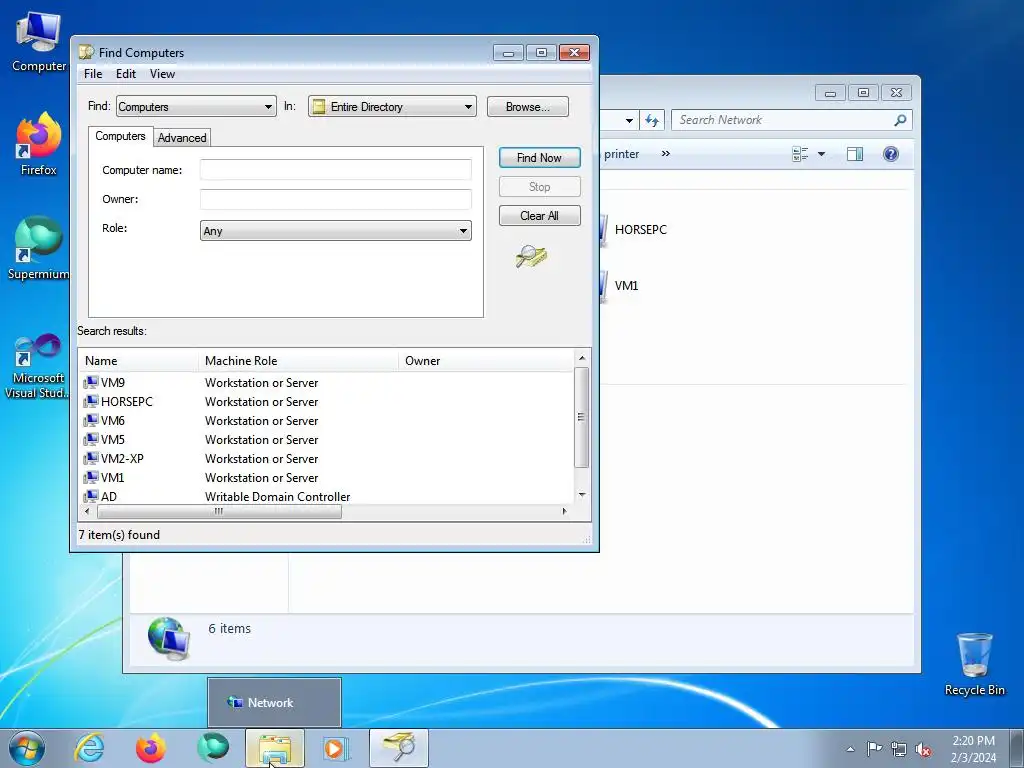Click the Find Now button
Viewport: 1024px width, 768px height.
coord(539,157)
